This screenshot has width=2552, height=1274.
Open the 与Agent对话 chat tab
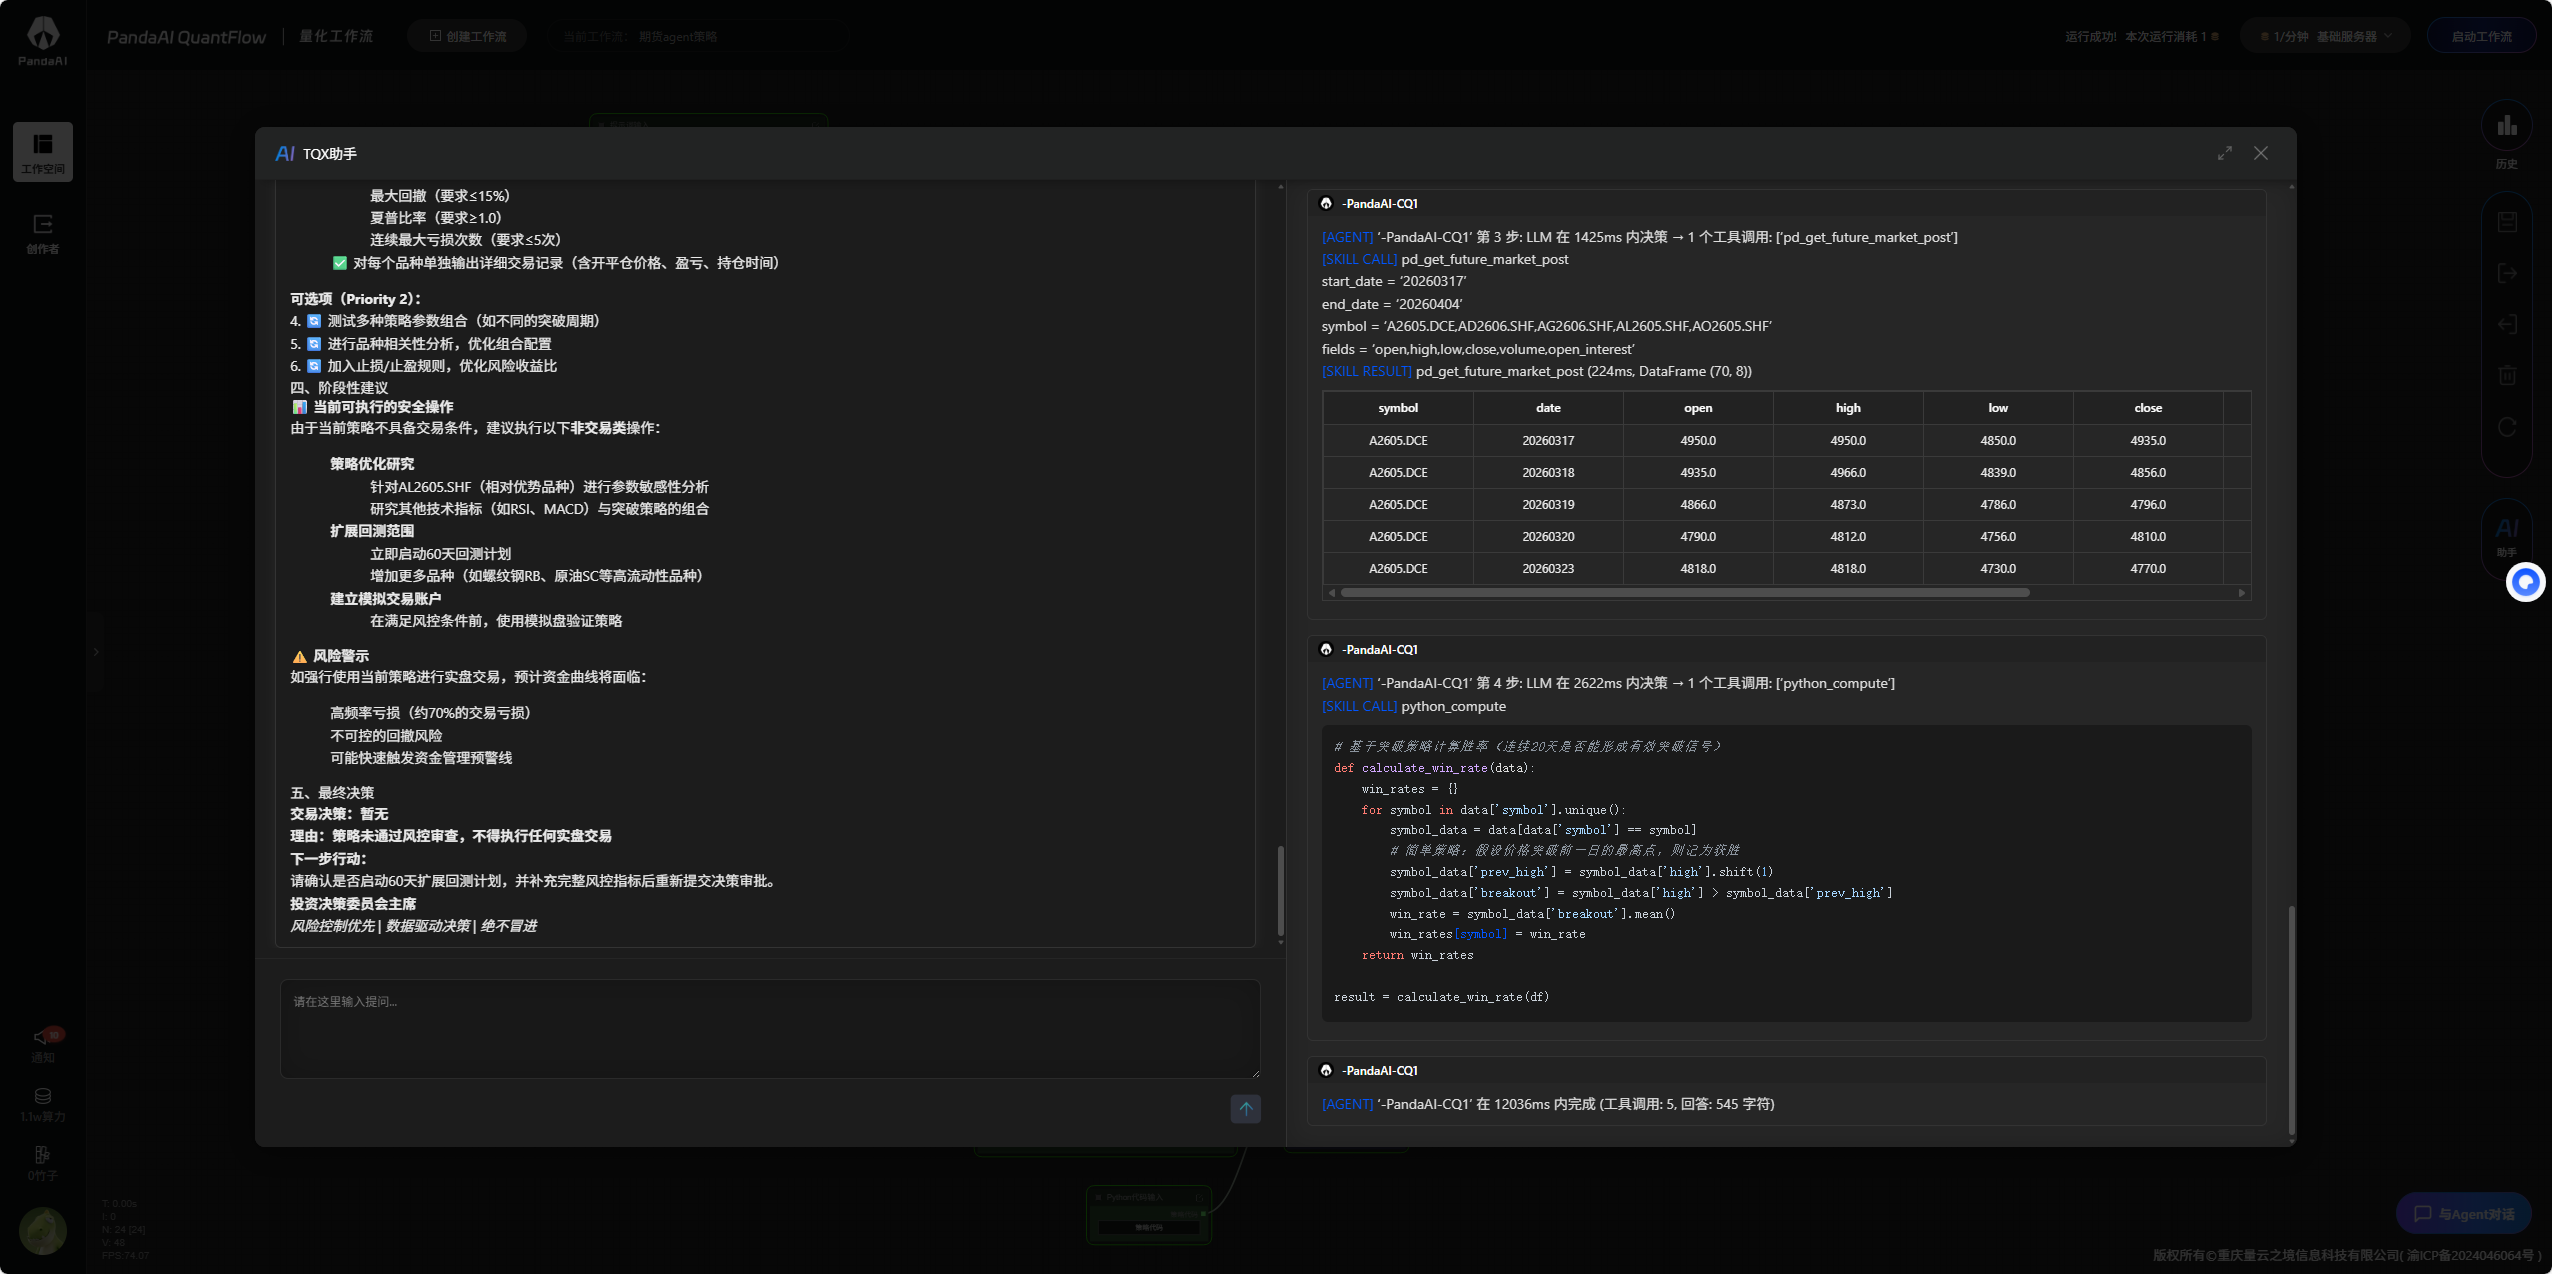click(2463, 1213)
